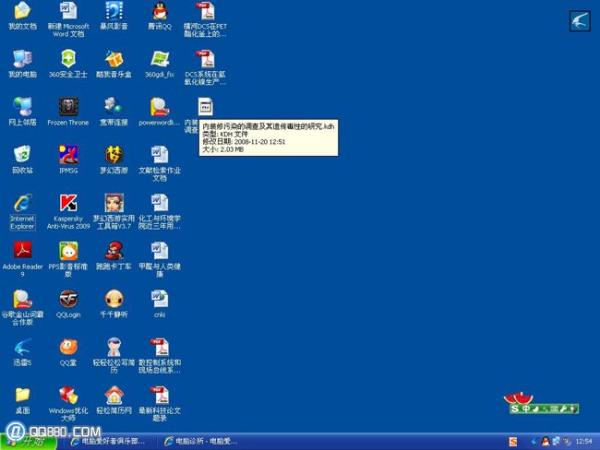Screen dimensions: 600x450
Task: Open the 360安全卫士 desktop icon
Action: 68,59
